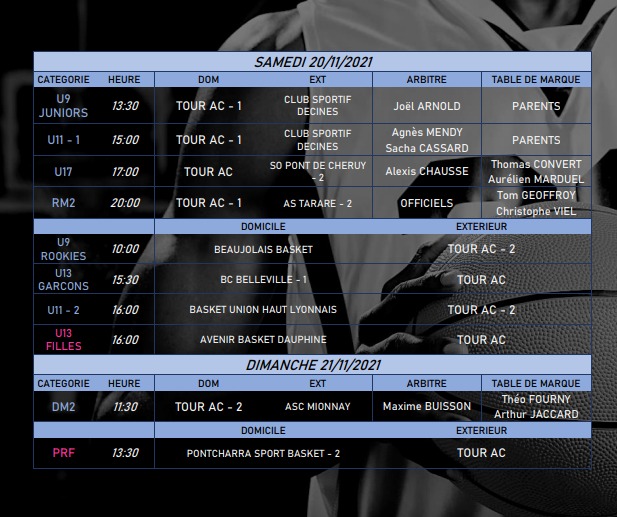The height and width of the screenshot is (517, 617).
Task: Select 'TOUR AC' in the PRF row
Action: tap(481, 453)
